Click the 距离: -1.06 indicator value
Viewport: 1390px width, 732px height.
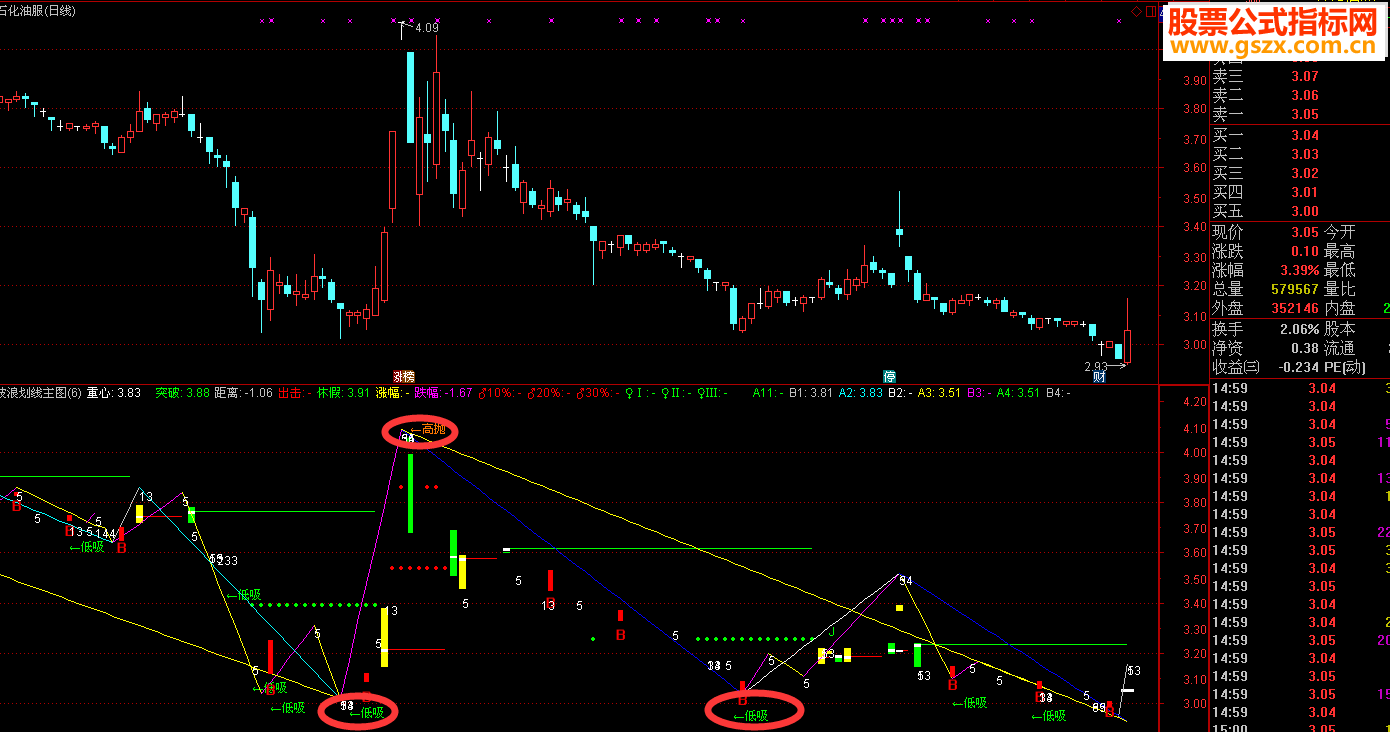[x=244, y=393]
